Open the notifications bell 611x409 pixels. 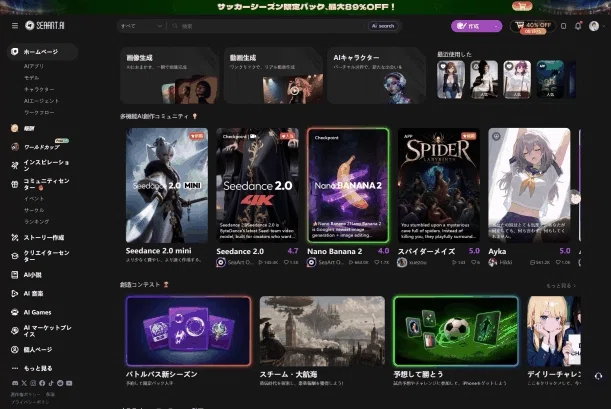coord(578,26)
